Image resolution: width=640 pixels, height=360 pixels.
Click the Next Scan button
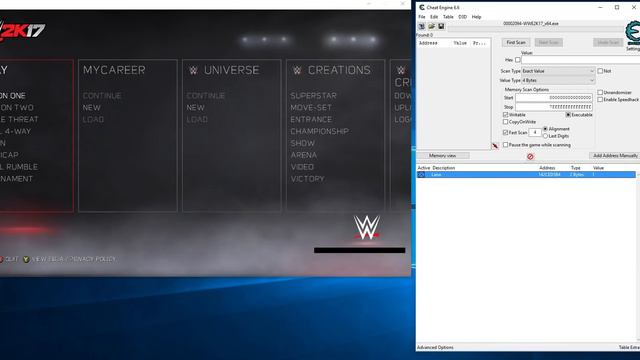549,42
